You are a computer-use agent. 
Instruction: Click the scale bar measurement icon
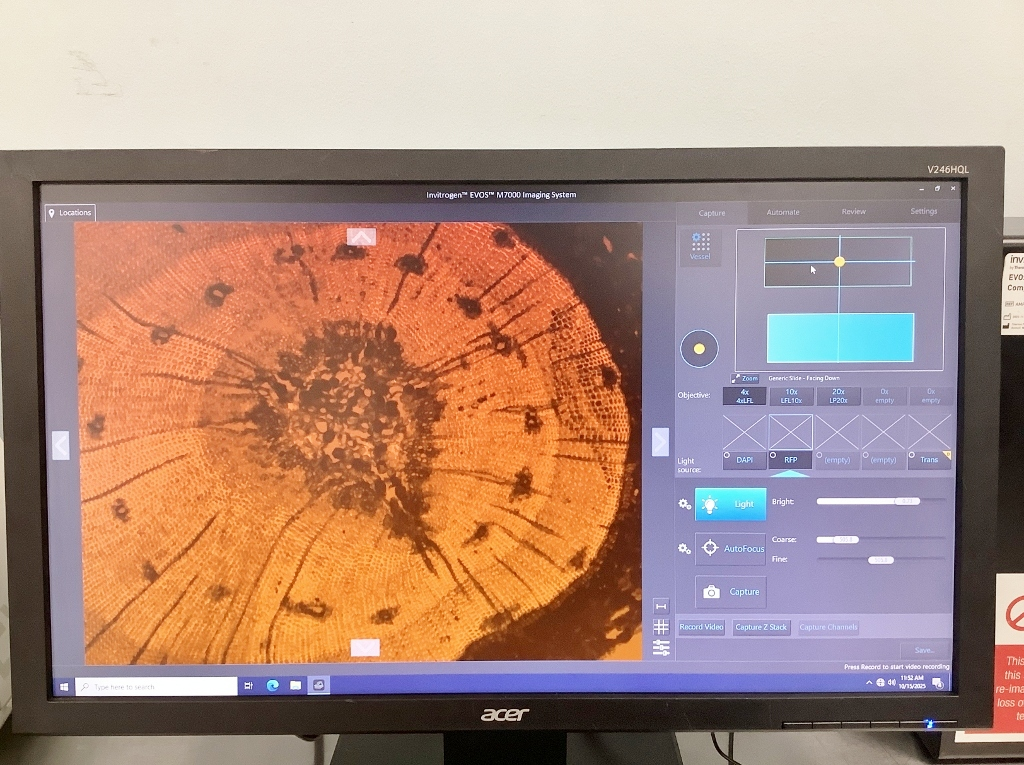point(660,606)
